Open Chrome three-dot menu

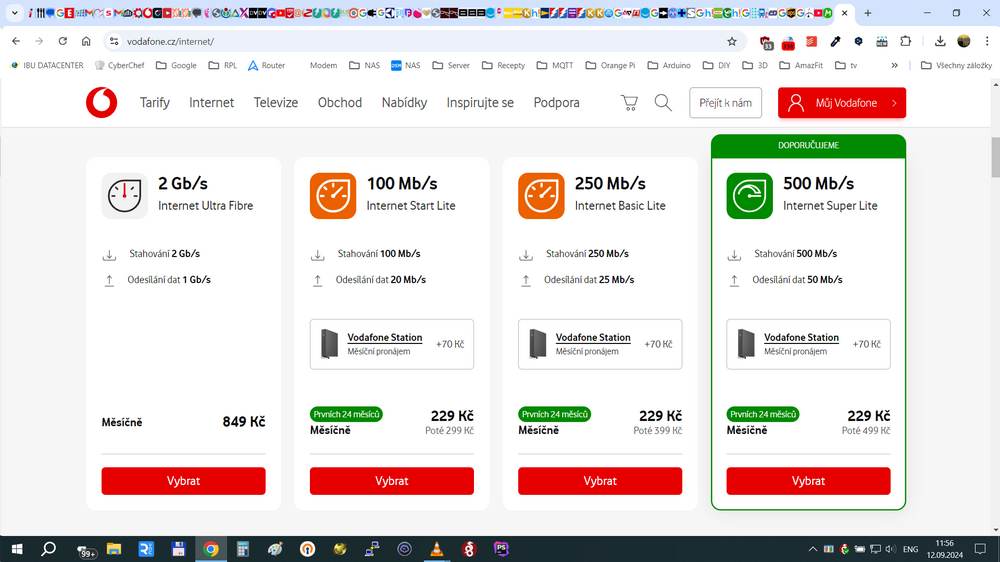pos(987,41)
